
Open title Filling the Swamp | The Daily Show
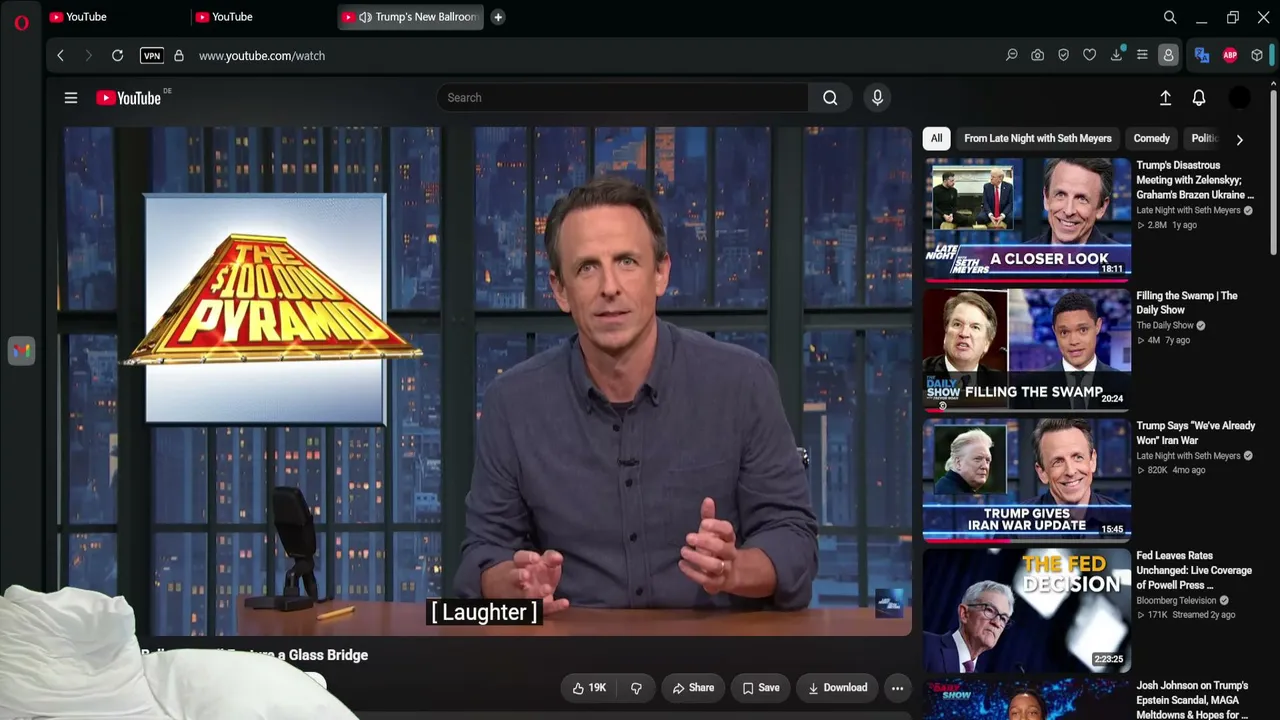[1187, 303]
